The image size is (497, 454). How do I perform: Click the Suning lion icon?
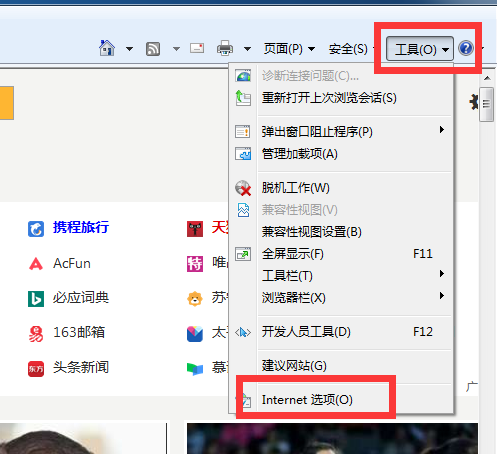coord(195,299)
